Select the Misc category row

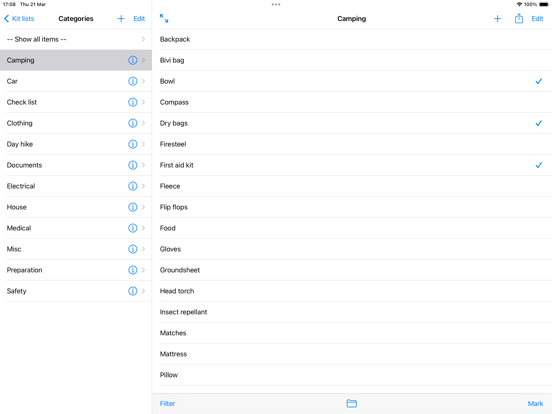pyautogui.click(x=76, y=249)
